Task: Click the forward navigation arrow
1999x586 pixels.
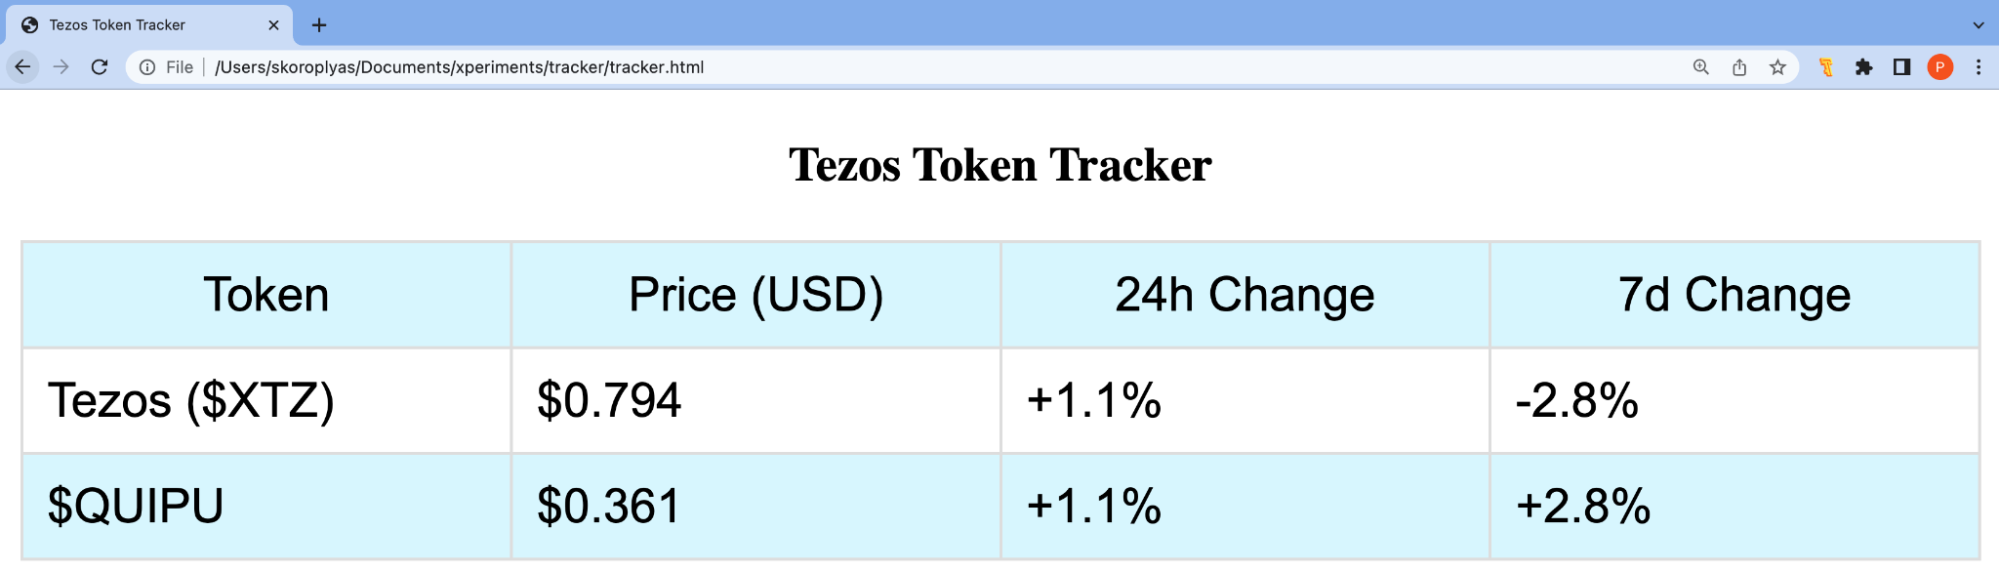Action: (61, 67)
